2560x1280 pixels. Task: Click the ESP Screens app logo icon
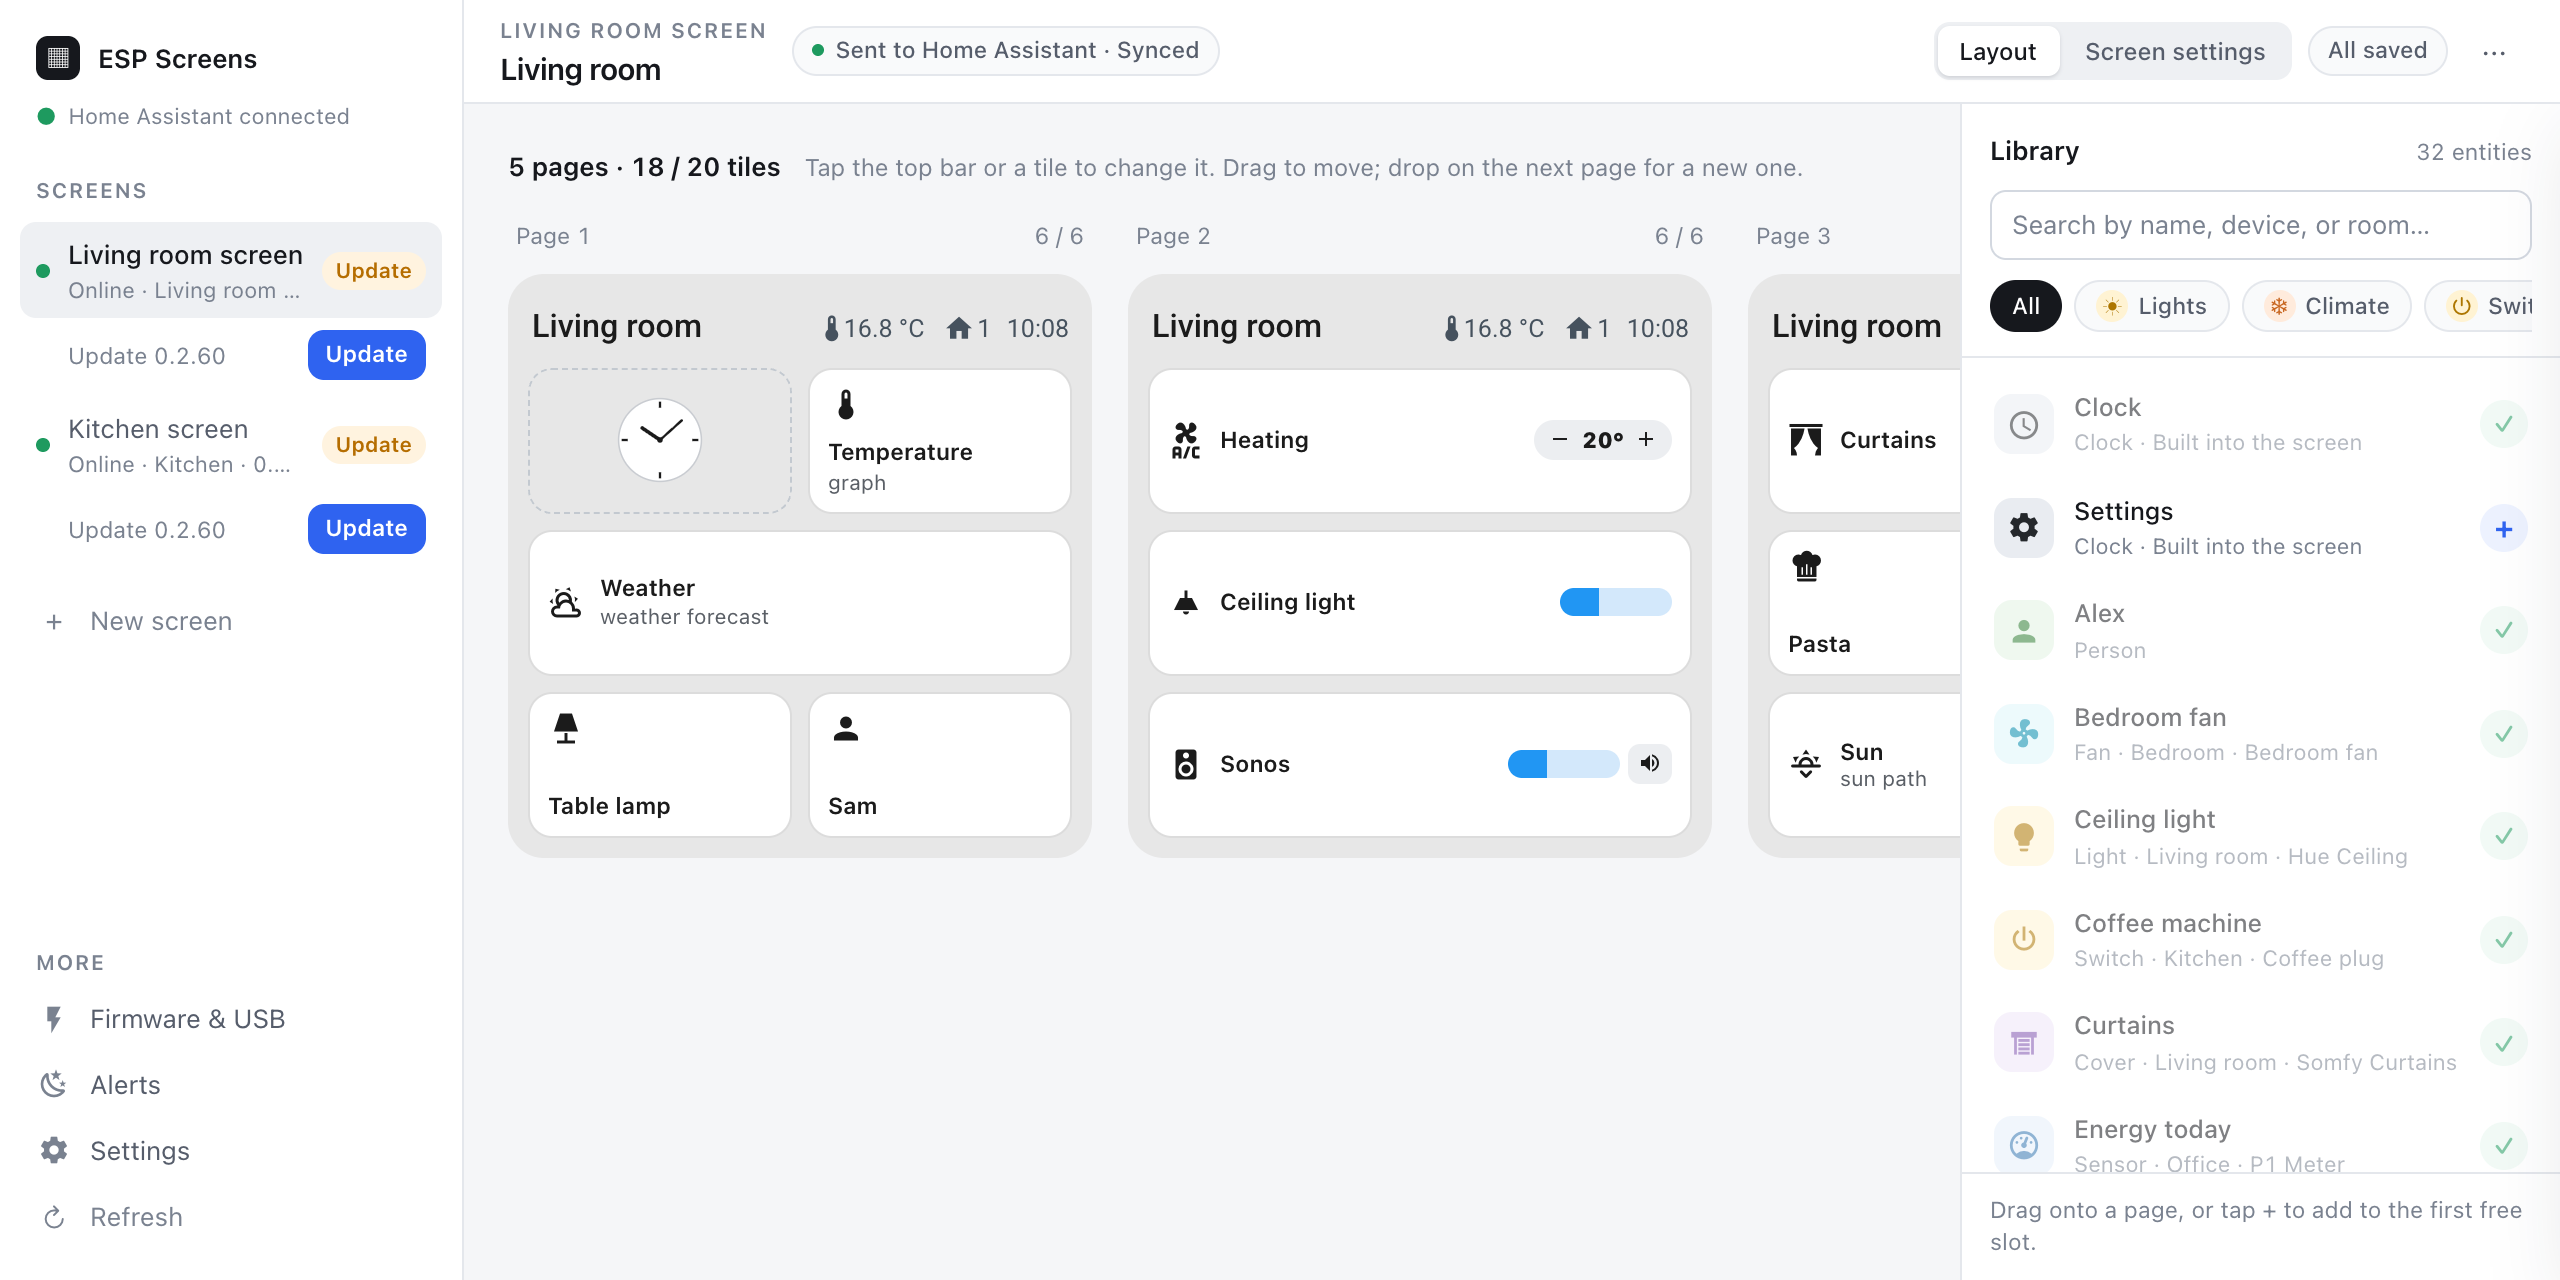pos(58,58)
